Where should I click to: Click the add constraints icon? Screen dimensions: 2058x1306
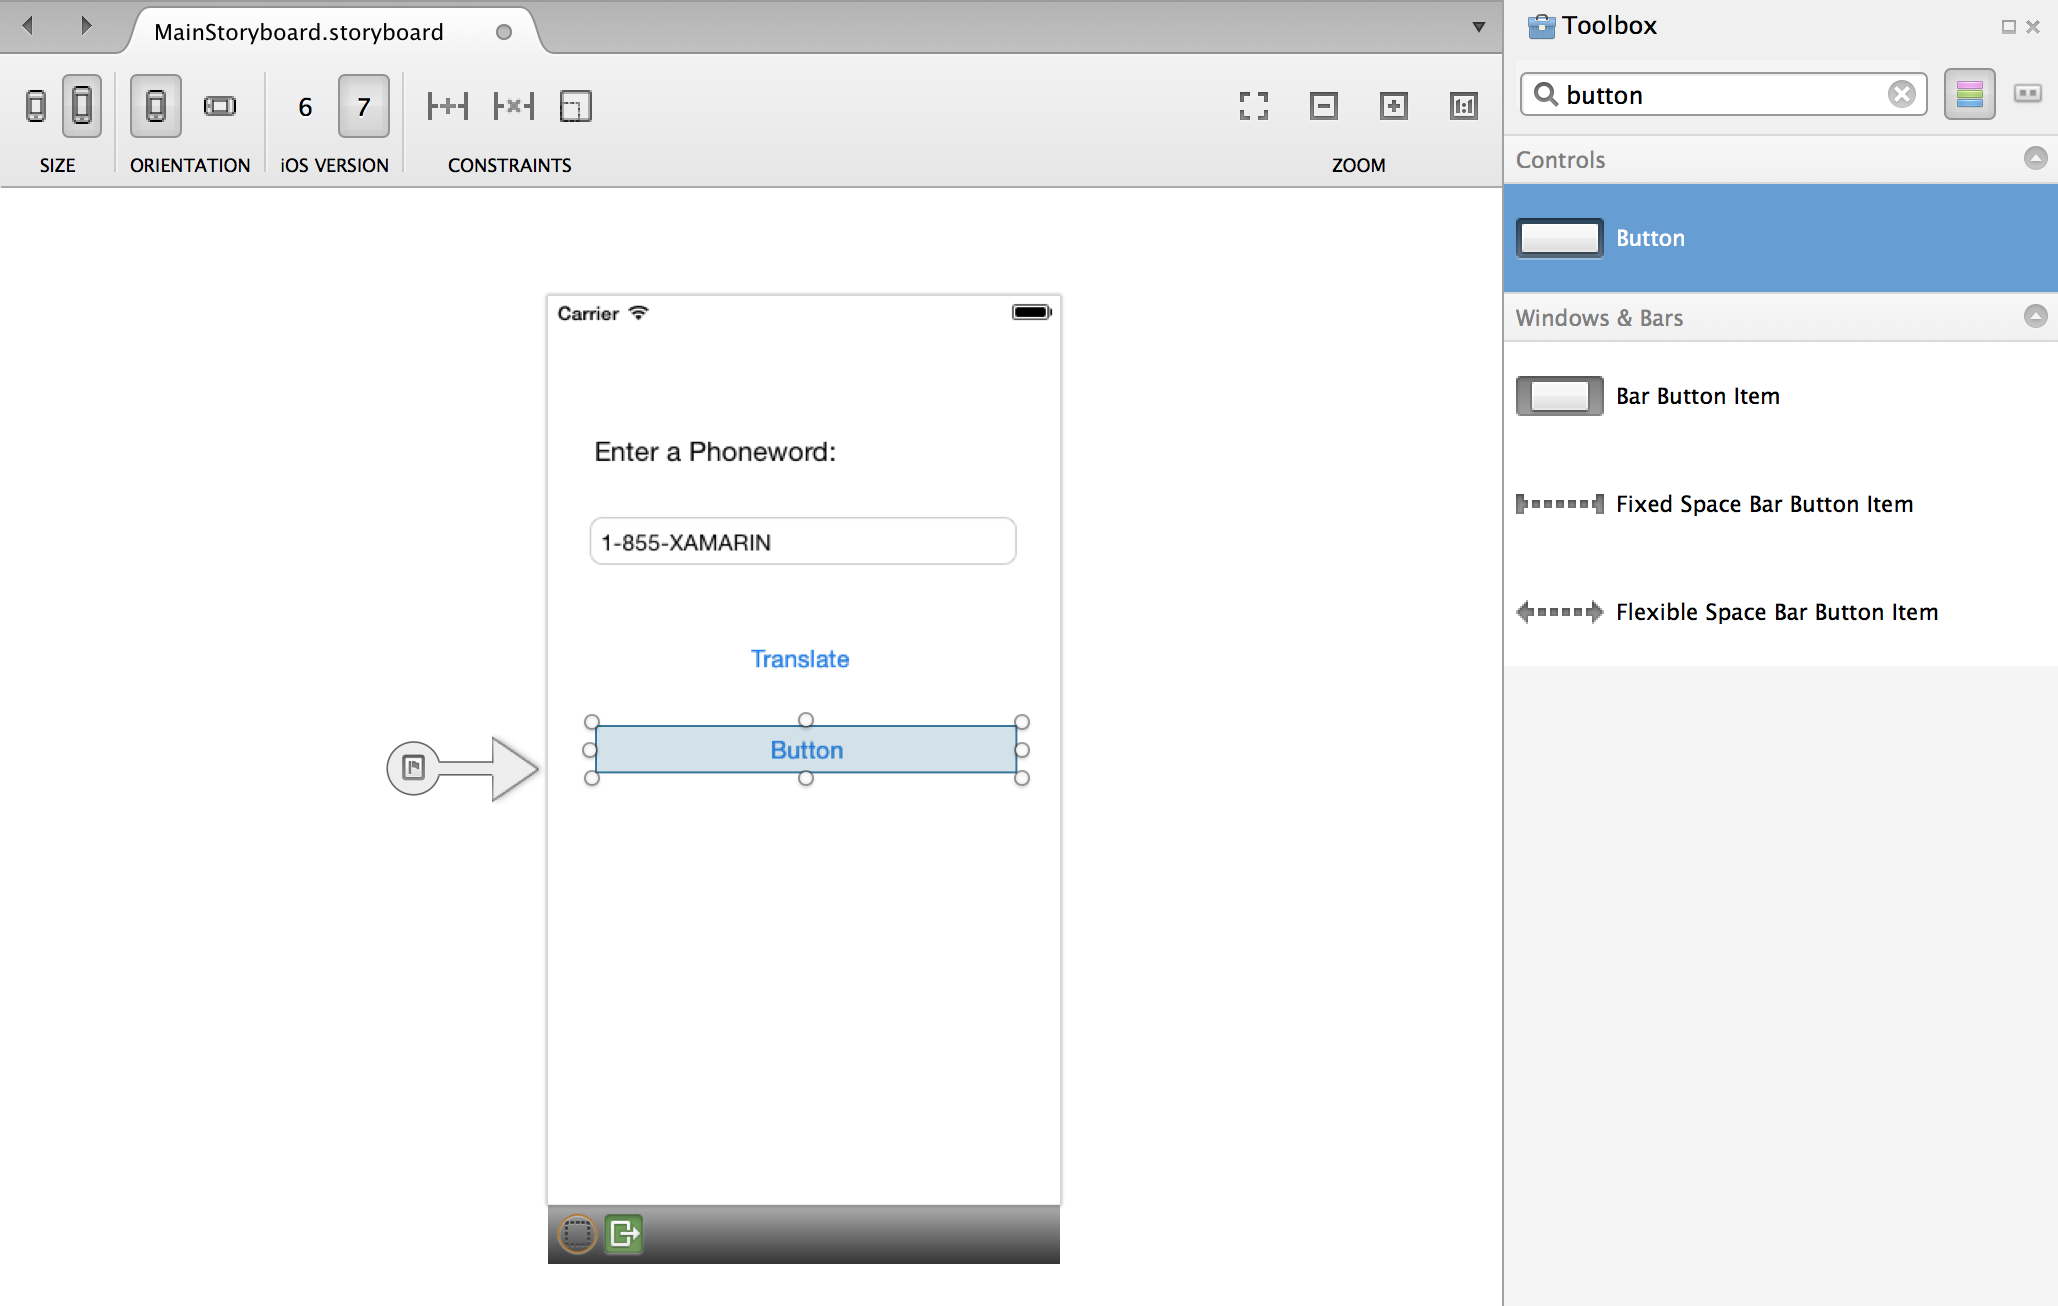click(447, 106)
